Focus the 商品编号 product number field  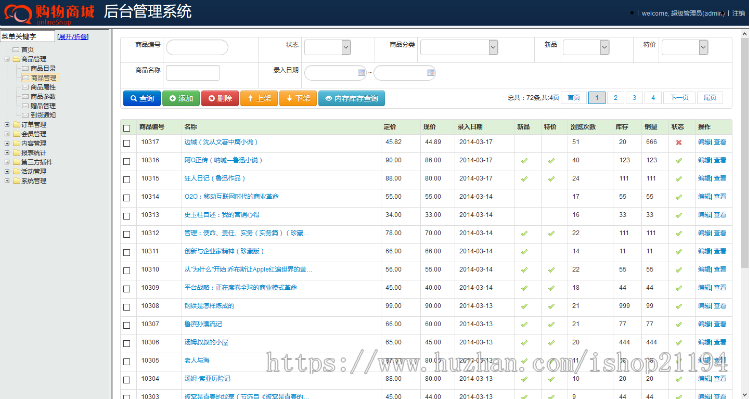click(197, 47)
